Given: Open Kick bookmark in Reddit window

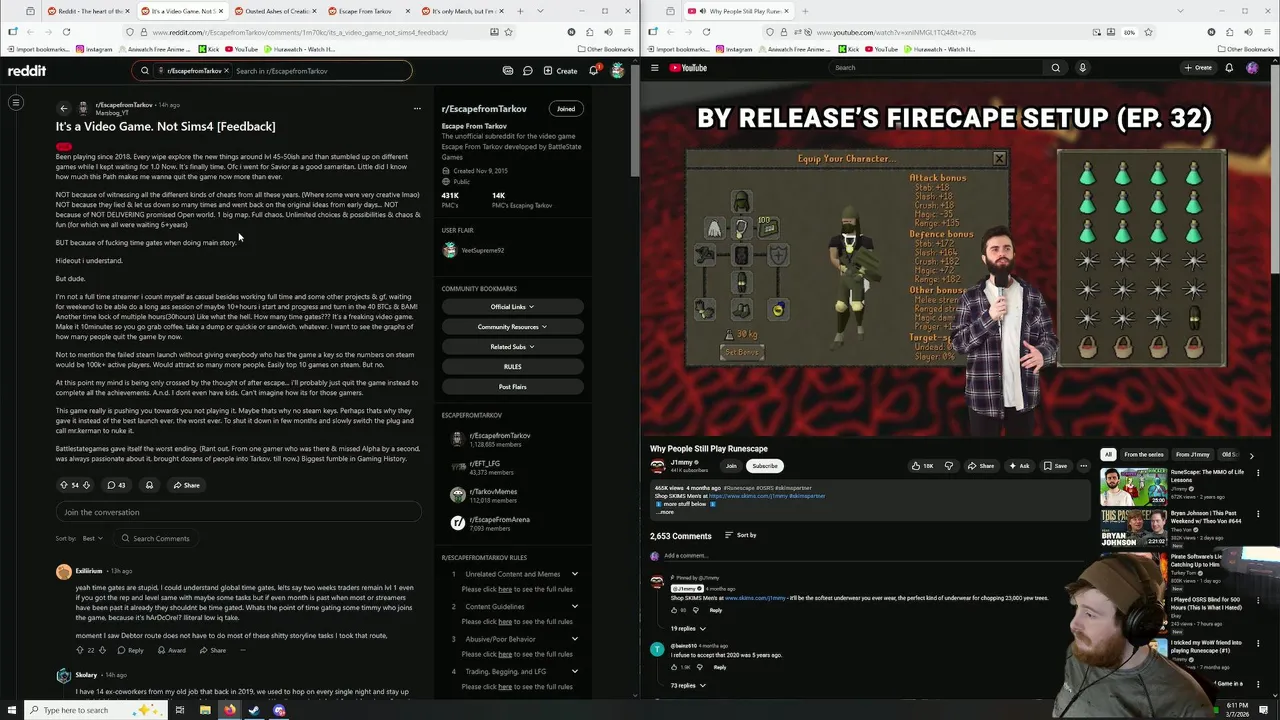Looking at the screenshot, I should (x=208, y=49).
